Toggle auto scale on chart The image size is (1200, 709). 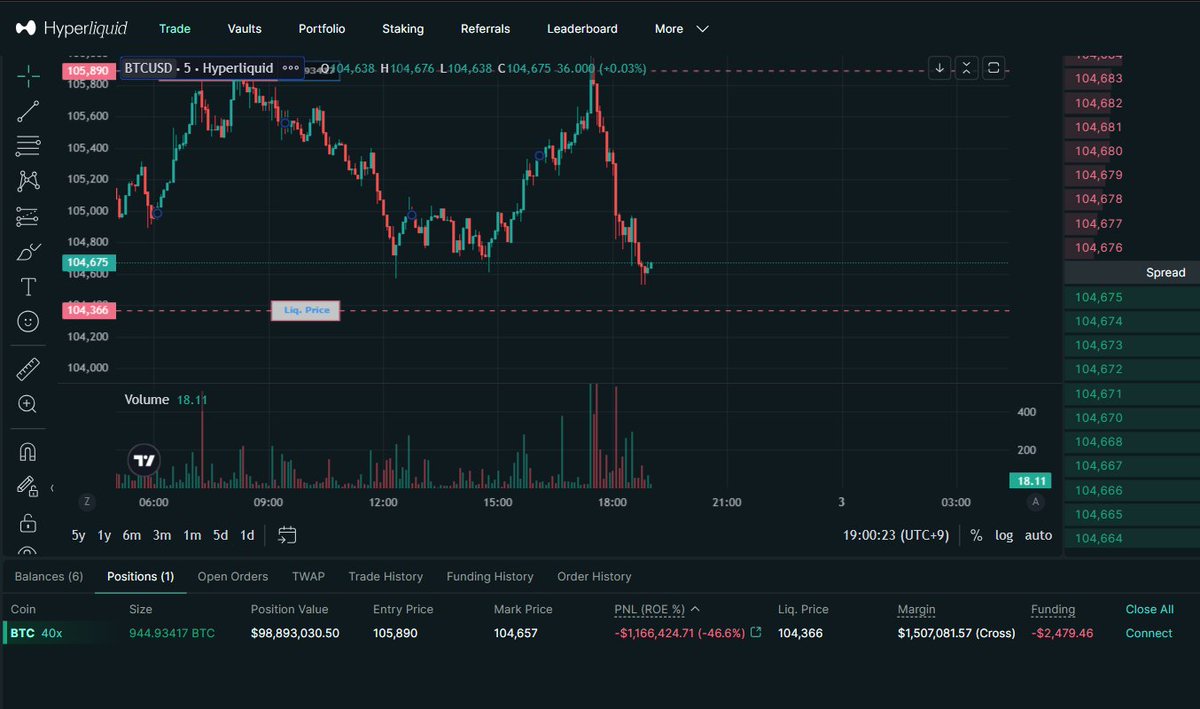(x=1038, y=535)
